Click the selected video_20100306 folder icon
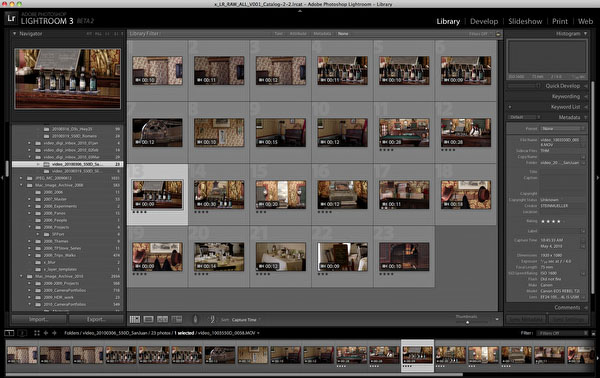 [46, 164]
